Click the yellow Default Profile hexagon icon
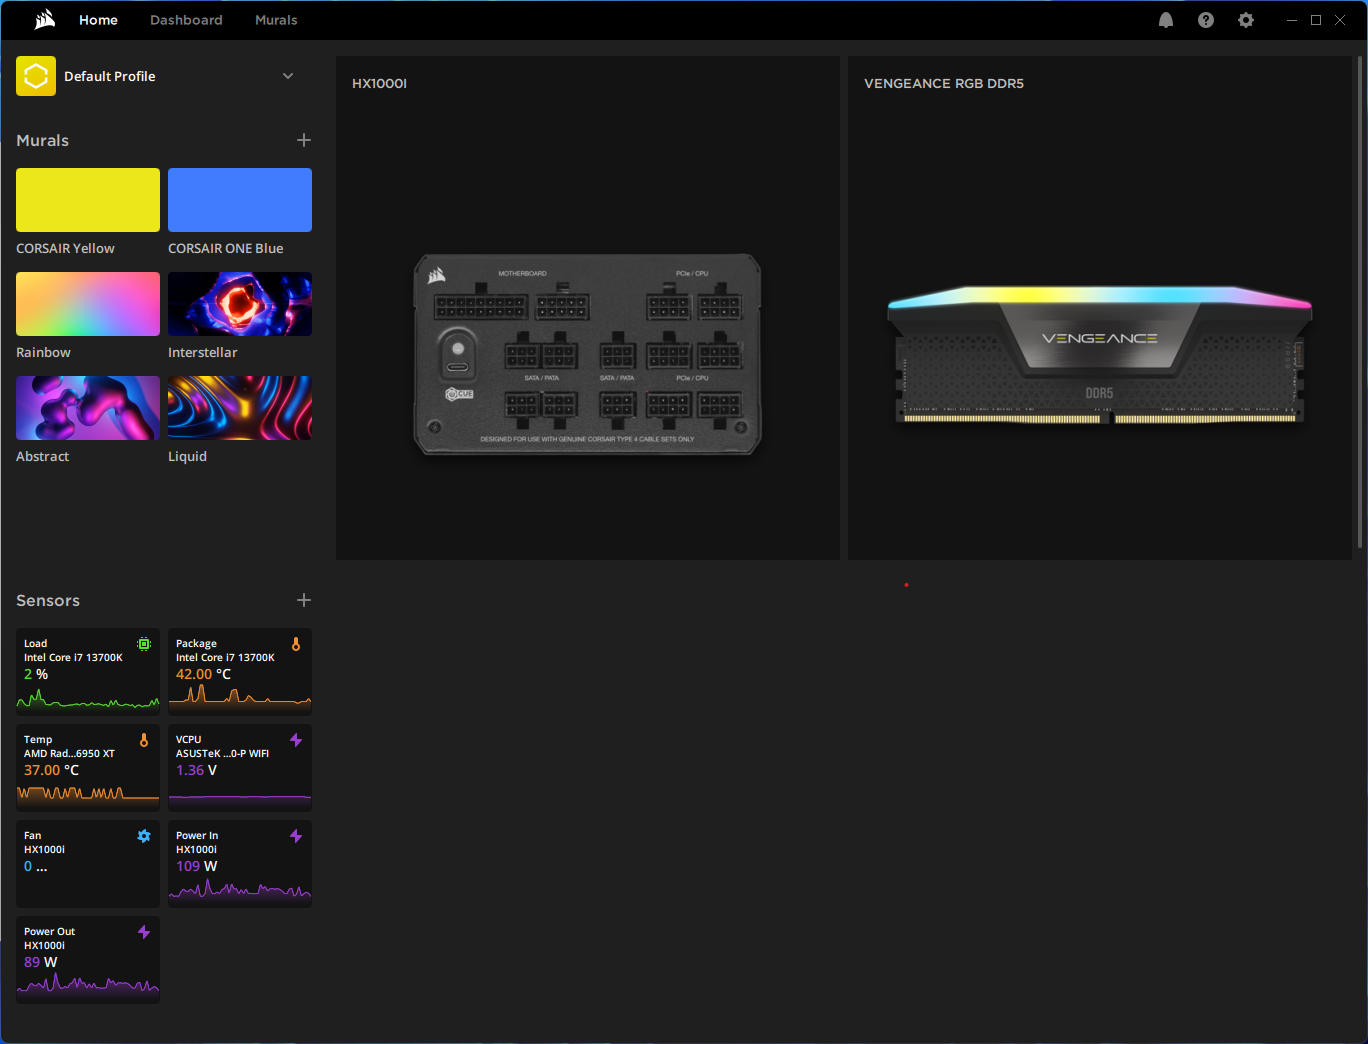1368x1044 pixels. pyautogui.click(x=36, y=76)
